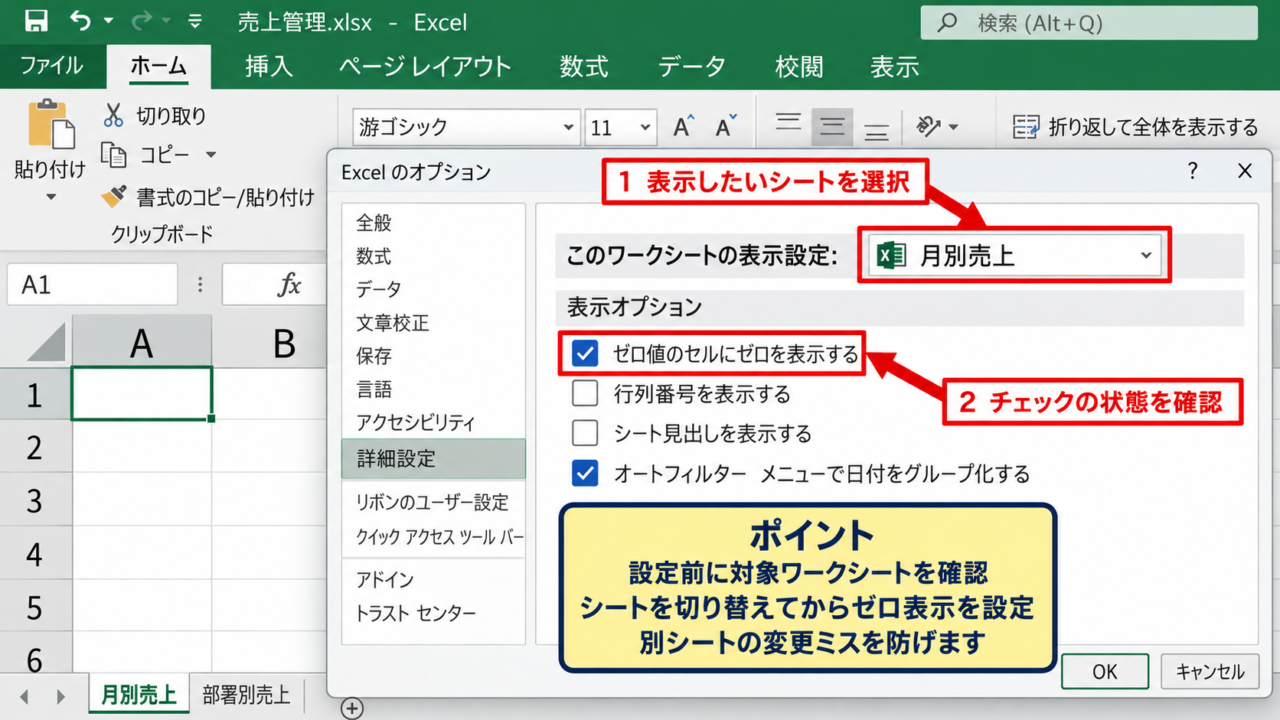
Task: Select 言語 in the options sidebar
Action: (374, 389)
